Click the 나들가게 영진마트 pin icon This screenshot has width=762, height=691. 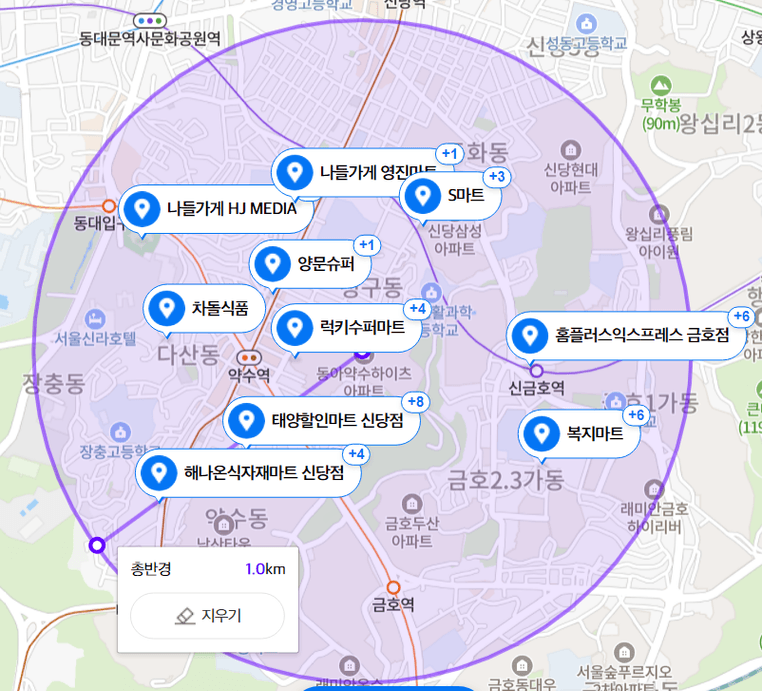point(294,173)
